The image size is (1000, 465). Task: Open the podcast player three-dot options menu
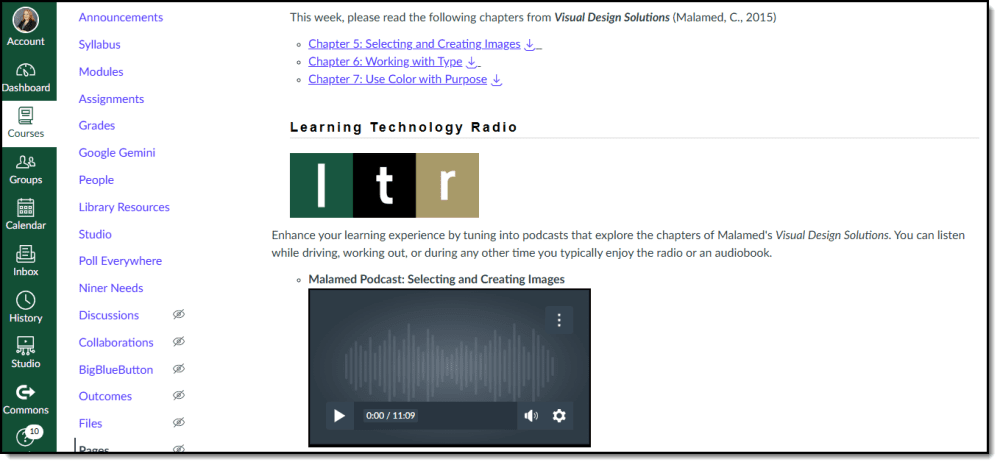(559, 320)
